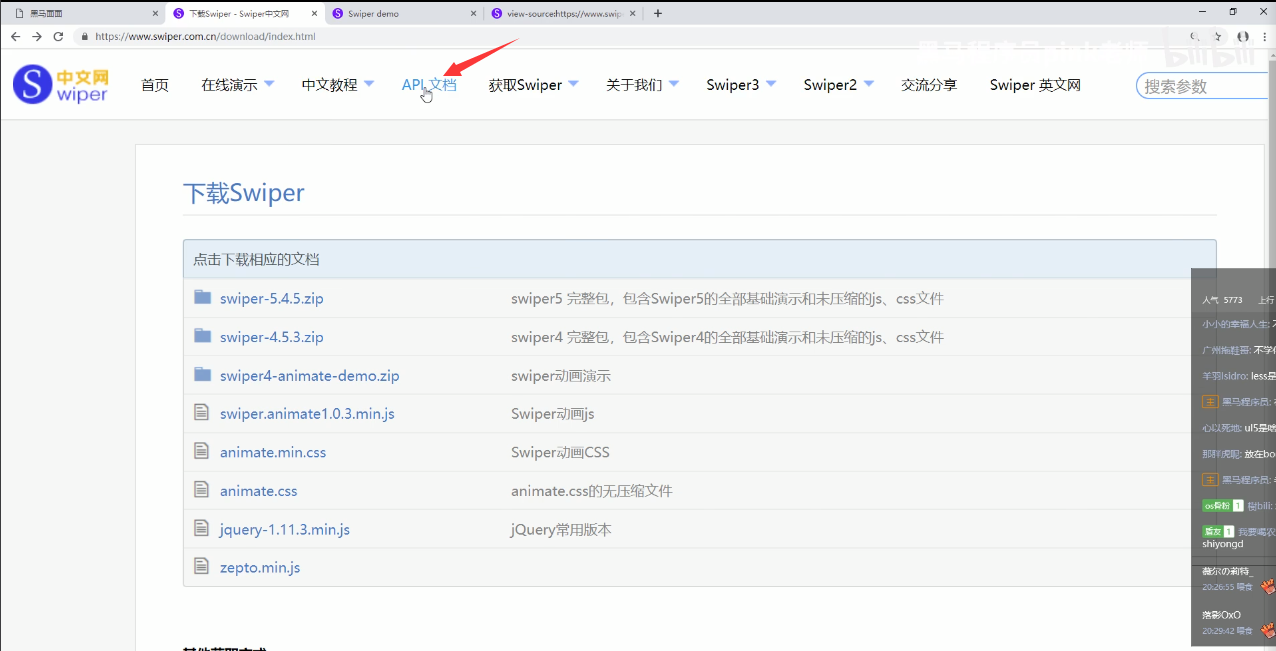Screen dimensions: 1276x651
Task: Expand the 关于我们 dropdown arrow
Action: [x=673, y=84]
